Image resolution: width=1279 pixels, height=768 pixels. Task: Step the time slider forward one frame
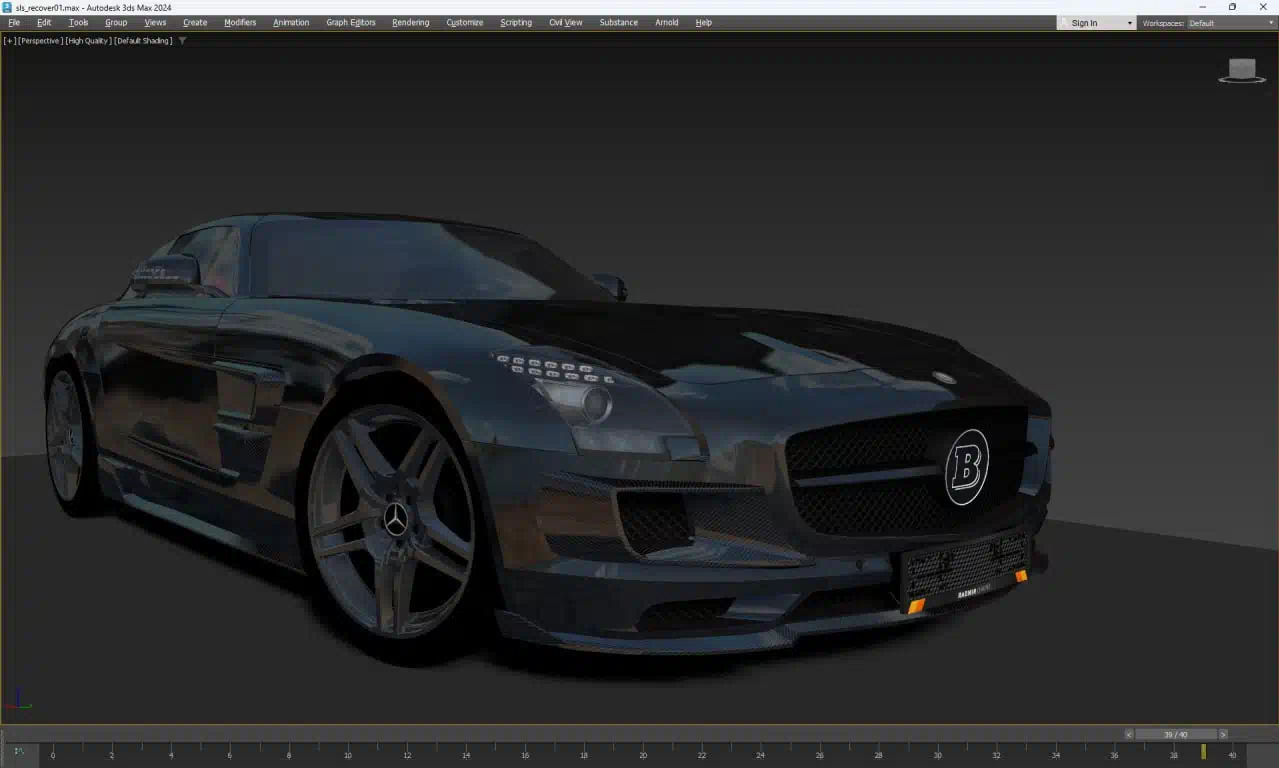(x=1223, y=734)
